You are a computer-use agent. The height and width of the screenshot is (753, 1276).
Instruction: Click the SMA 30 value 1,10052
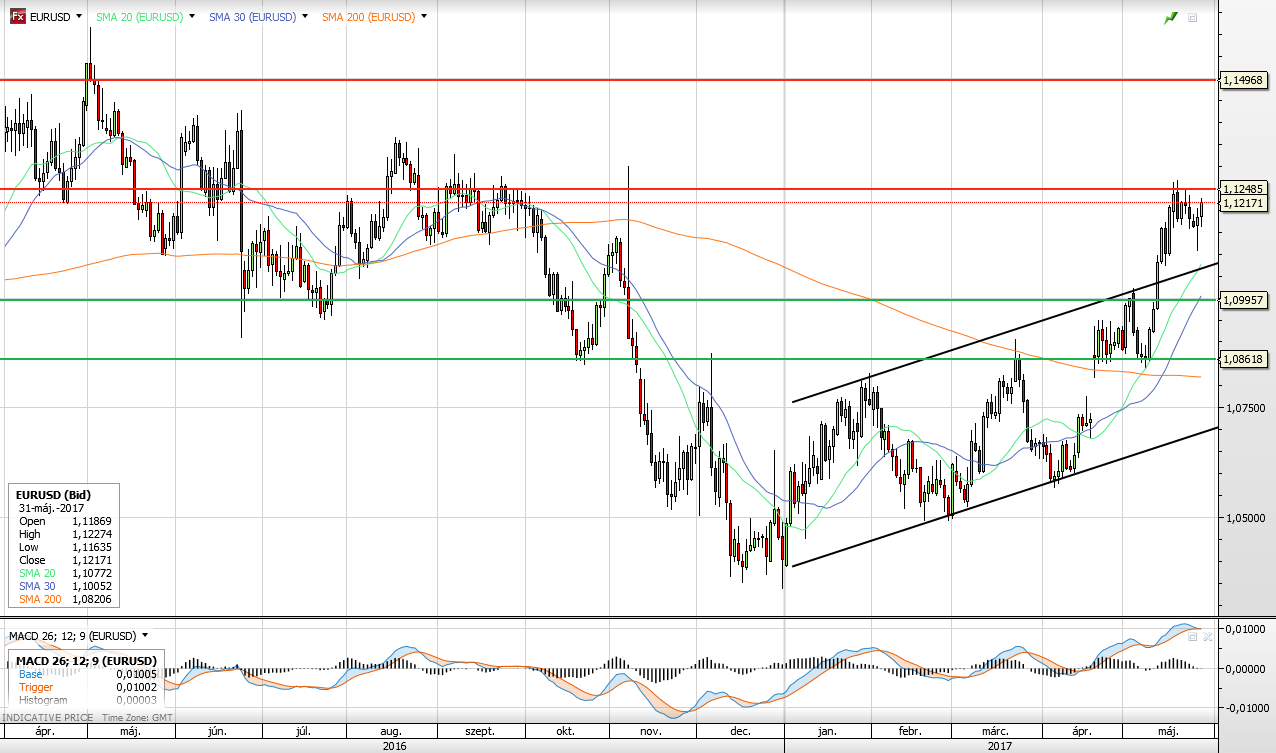tap(91, 586)
